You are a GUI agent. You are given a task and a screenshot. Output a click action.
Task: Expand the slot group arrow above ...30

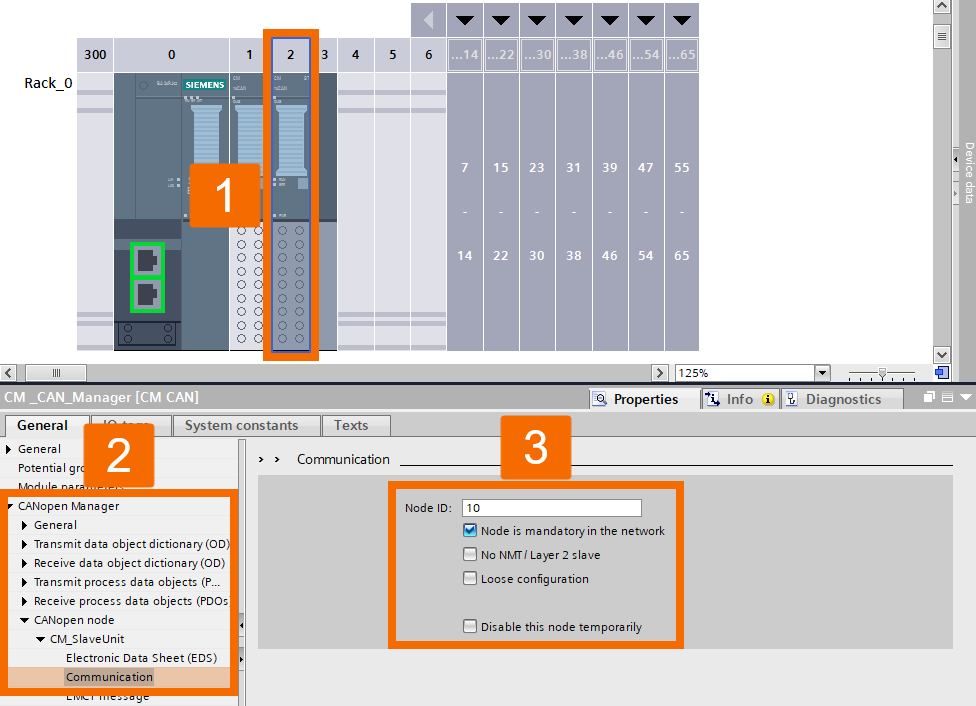tap(537, 20)
